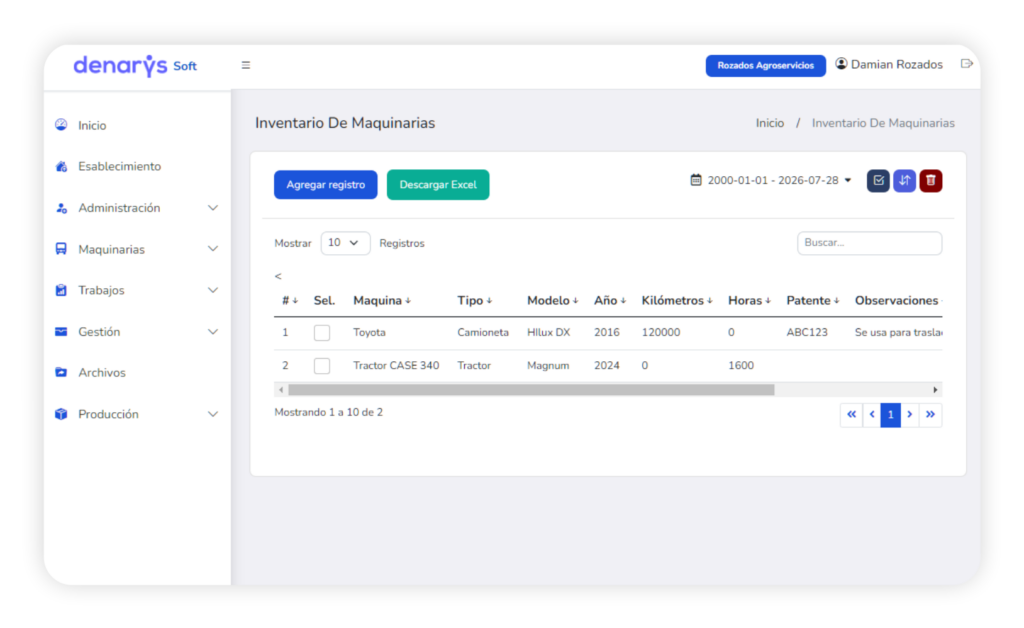
Task: Click the Magnum model cell
Action: click(x=548, y=366)
